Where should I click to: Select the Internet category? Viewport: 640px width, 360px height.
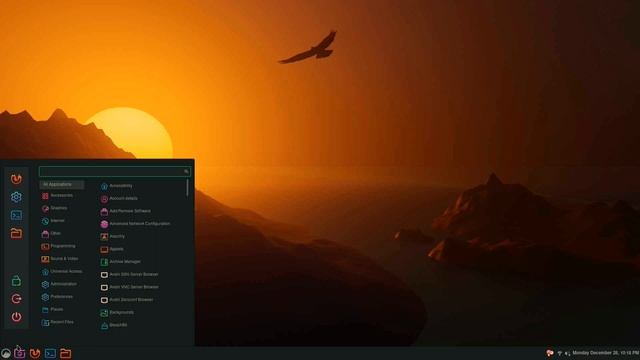pos(53,221)
